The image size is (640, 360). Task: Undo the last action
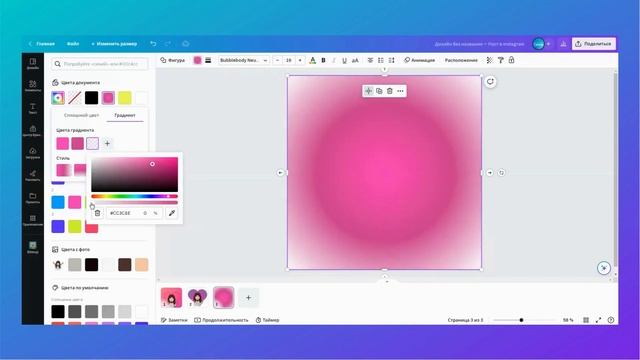coord(153,44)
